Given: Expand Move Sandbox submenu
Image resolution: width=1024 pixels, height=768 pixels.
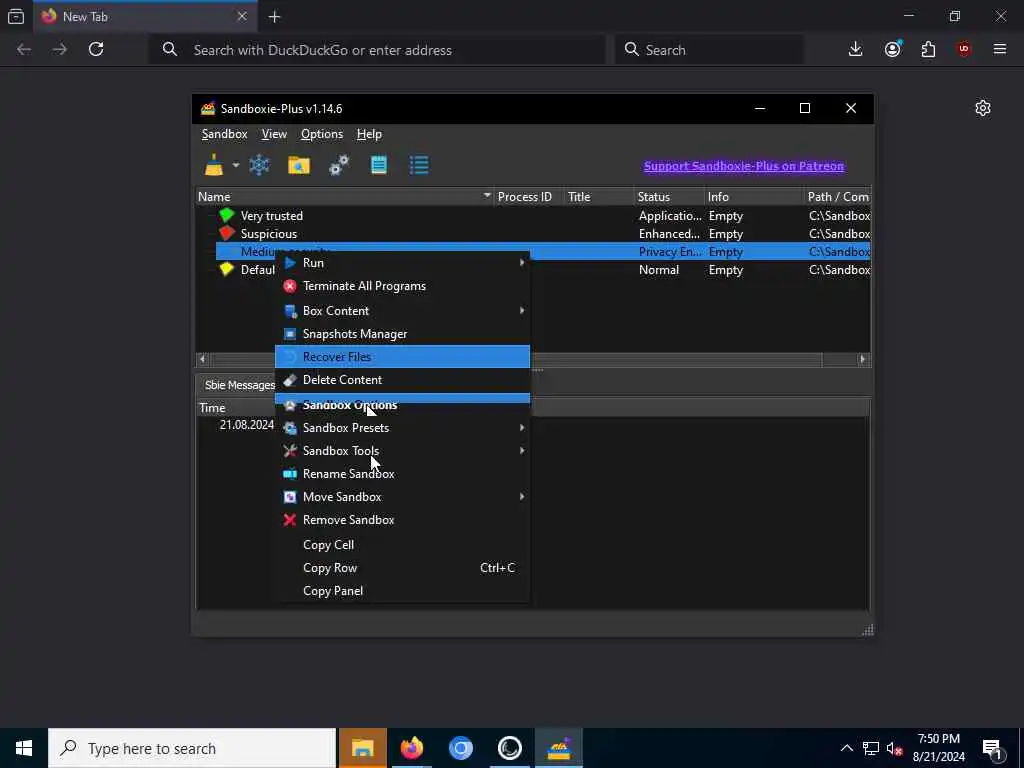Looking at the screenshot, I should click(x=402, y=497).
